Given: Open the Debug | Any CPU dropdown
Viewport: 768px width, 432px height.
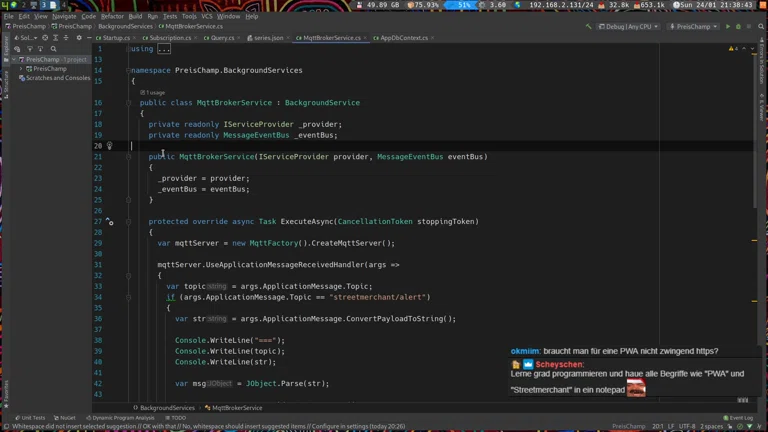Looking at the screenshot, I should tap(629, 27).
